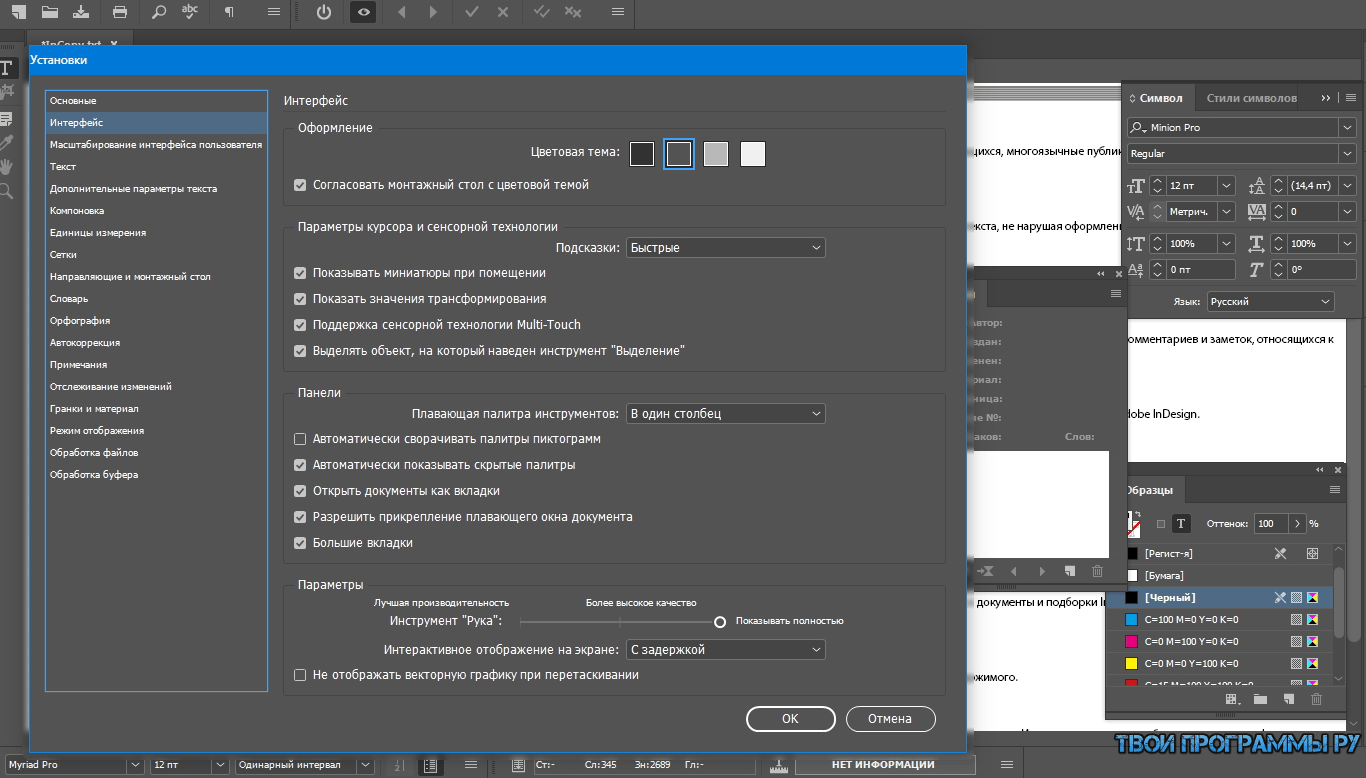Image resolution: width=1366 pixels, height=778 pixels.
Task: Click Hand tool quality slider handle
Action: point(720,621)
